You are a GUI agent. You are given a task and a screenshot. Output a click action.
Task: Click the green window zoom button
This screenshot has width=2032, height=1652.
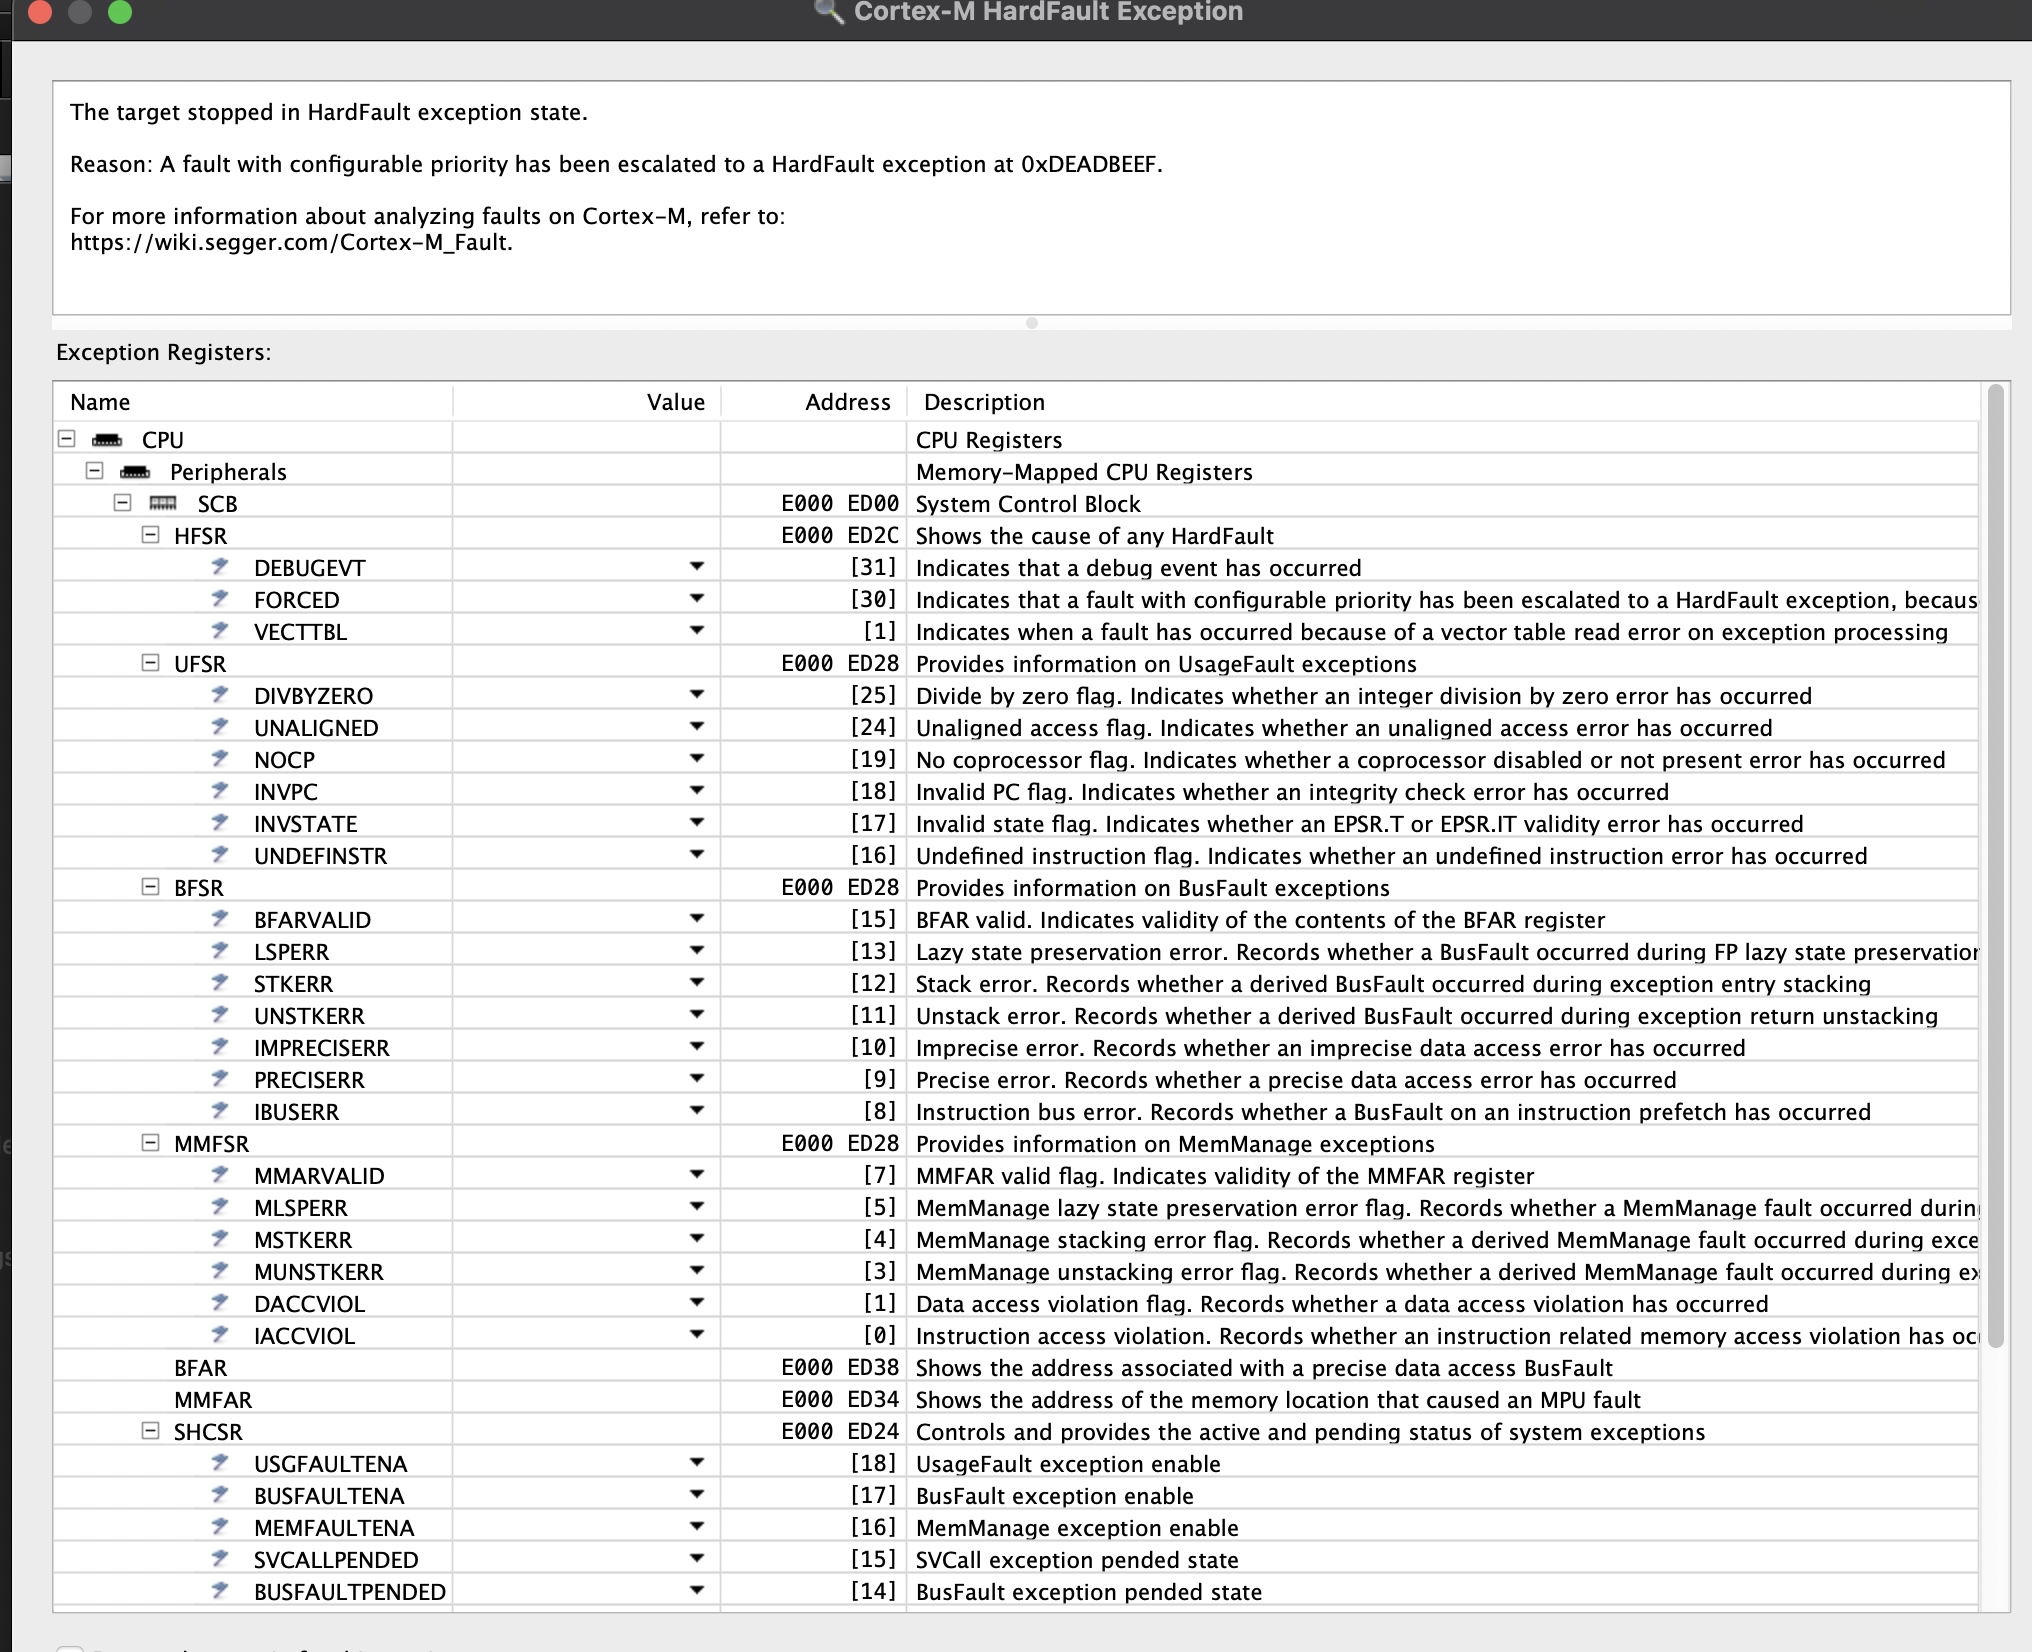pyautogui.click(x=120, y=12)
